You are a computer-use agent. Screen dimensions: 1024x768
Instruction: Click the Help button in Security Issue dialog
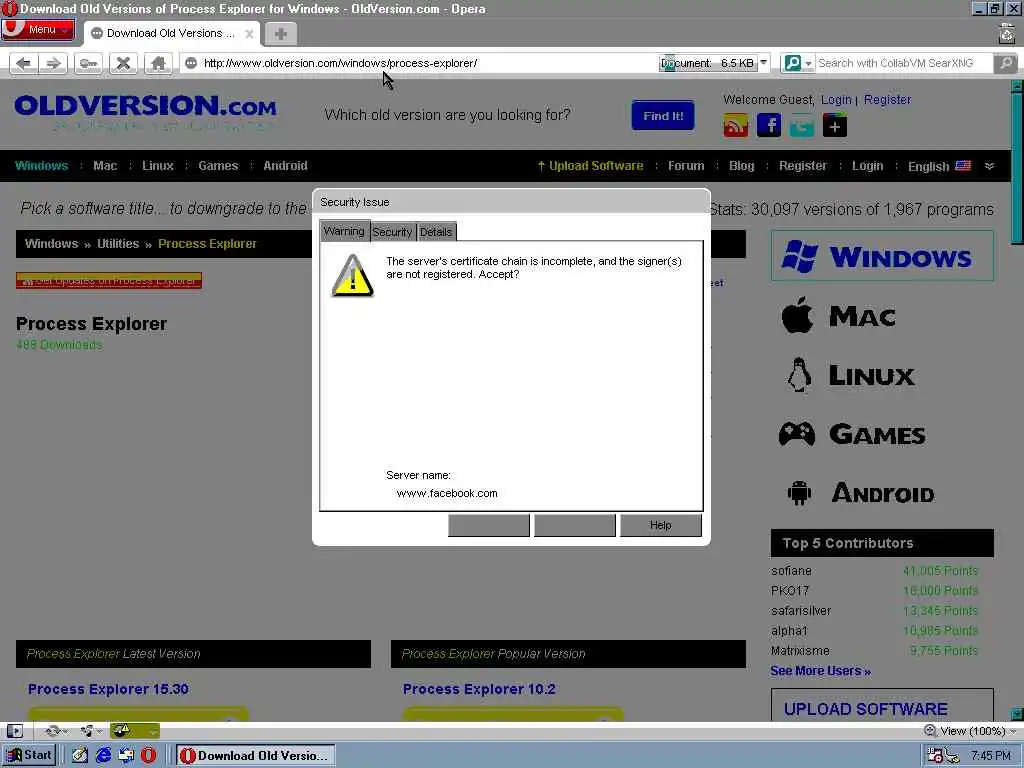click(x=660, y=525)
